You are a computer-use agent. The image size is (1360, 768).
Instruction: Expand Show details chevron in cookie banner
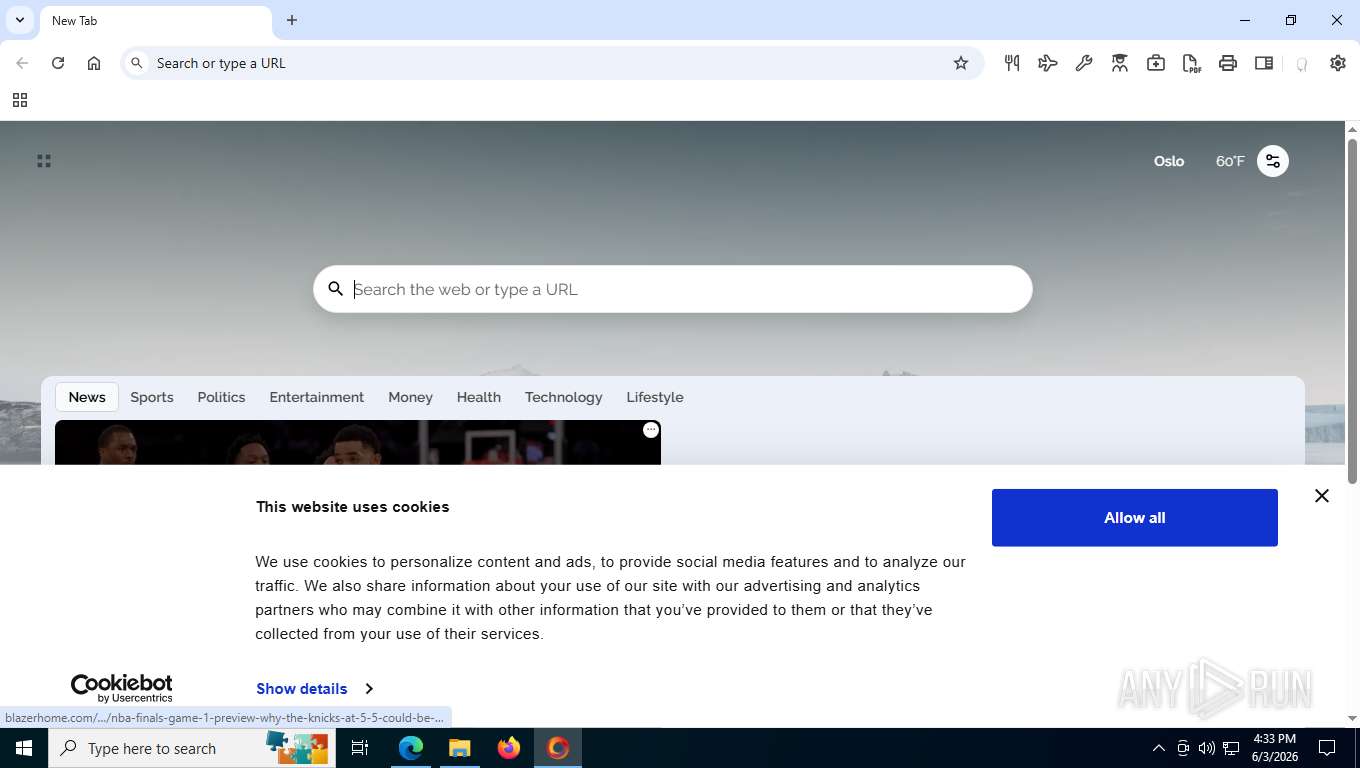(x=369, y=688)
